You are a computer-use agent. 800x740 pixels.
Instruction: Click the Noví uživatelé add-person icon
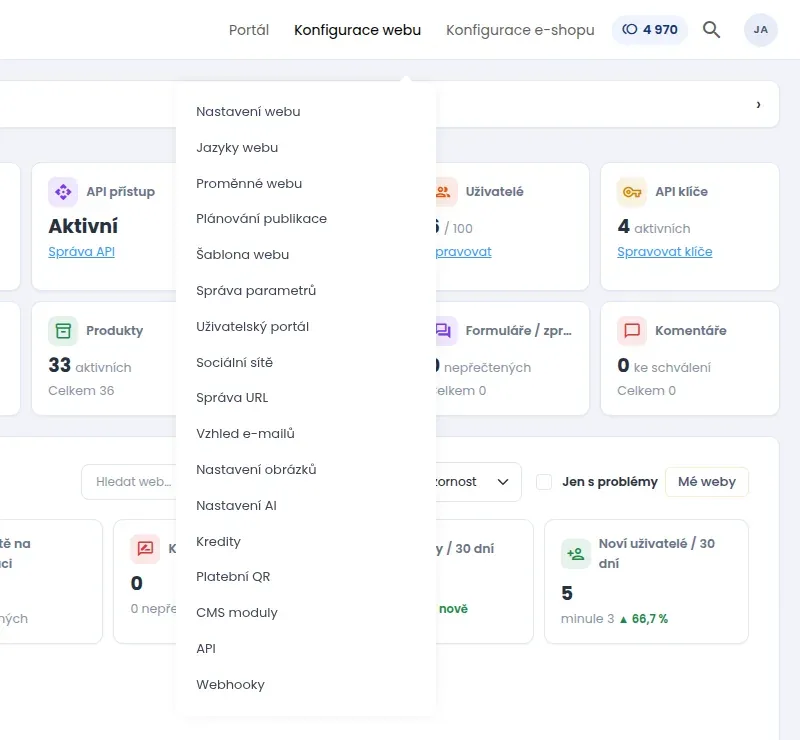[x=576, y=554]
